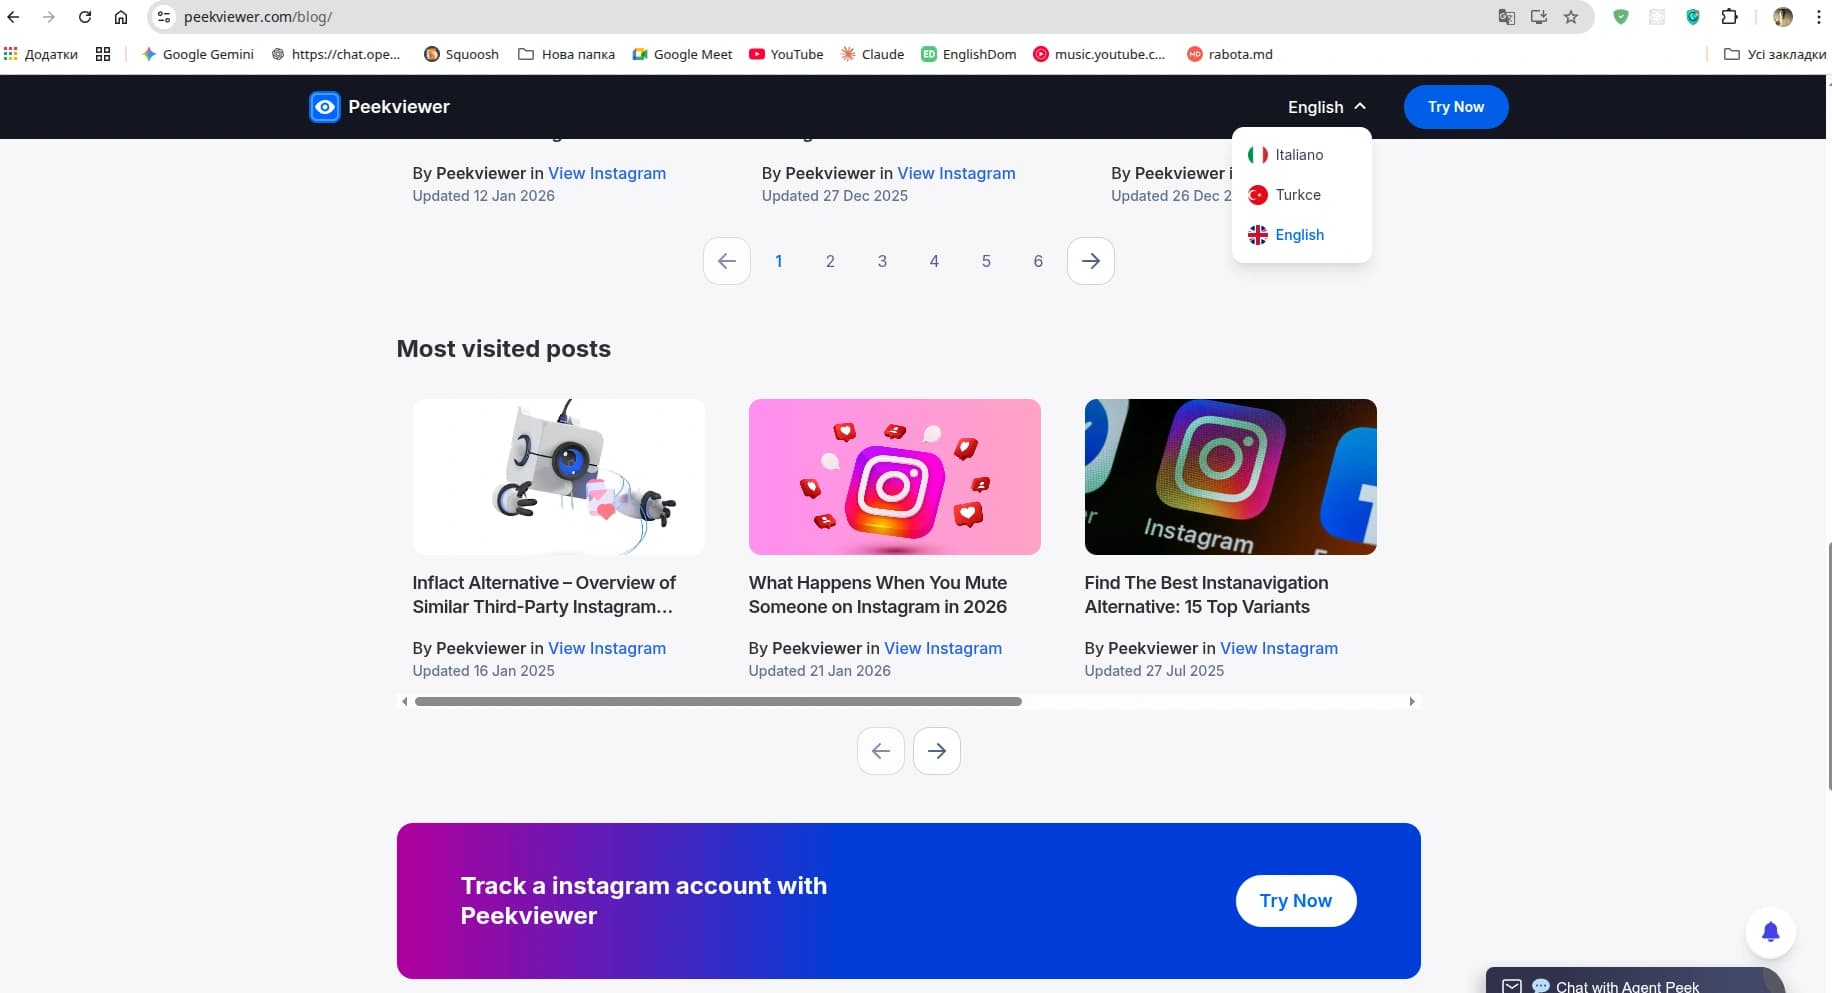Screen dimensions: 1832x993
Task: Click the translate page icon
Action: pos(1506,17)
